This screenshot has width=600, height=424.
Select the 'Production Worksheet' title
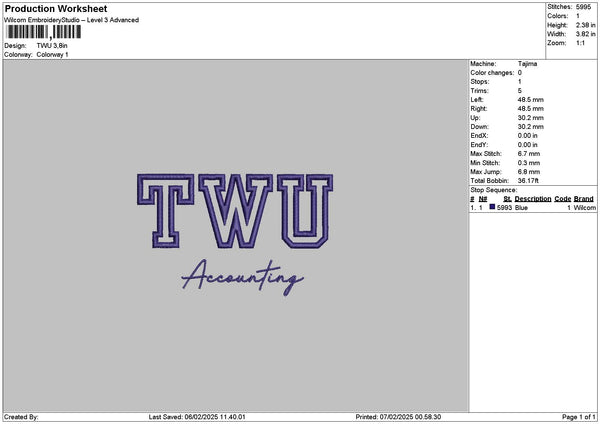pos(56,9)
